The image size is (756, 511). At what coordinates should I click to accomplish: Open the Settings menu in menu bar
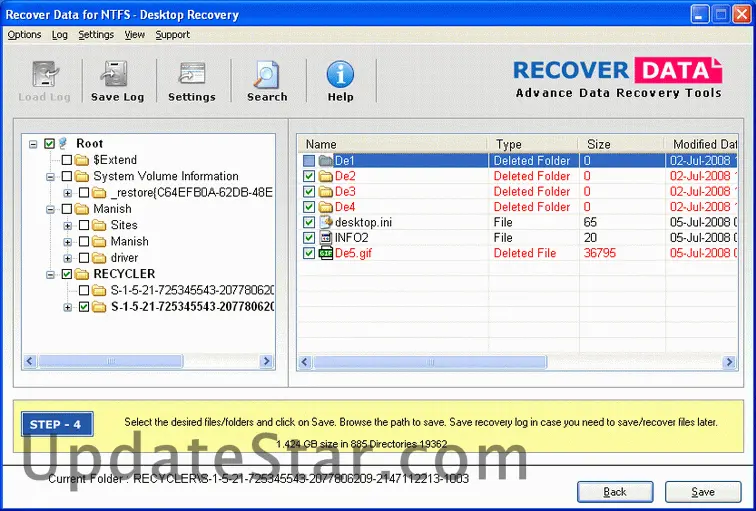click(96, 35)
